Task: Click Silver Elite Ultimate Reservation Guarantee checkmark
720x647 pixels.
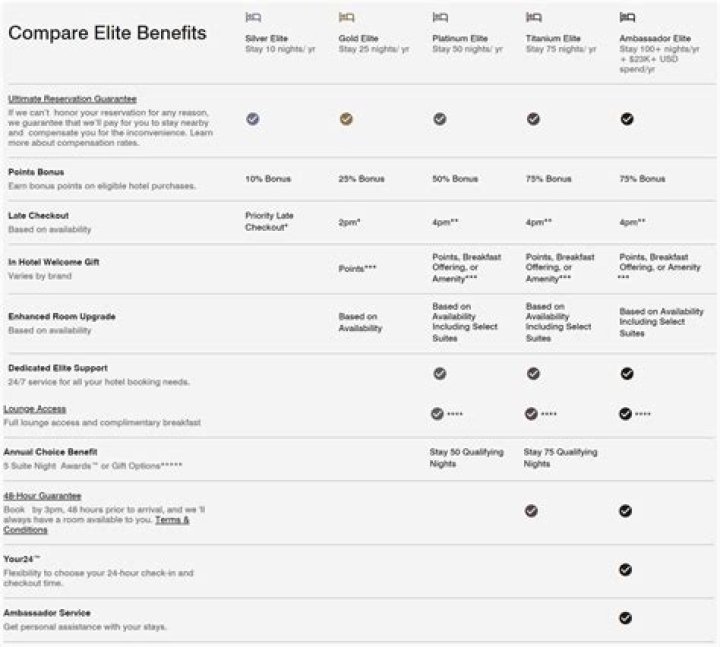Action: [253, 119]
